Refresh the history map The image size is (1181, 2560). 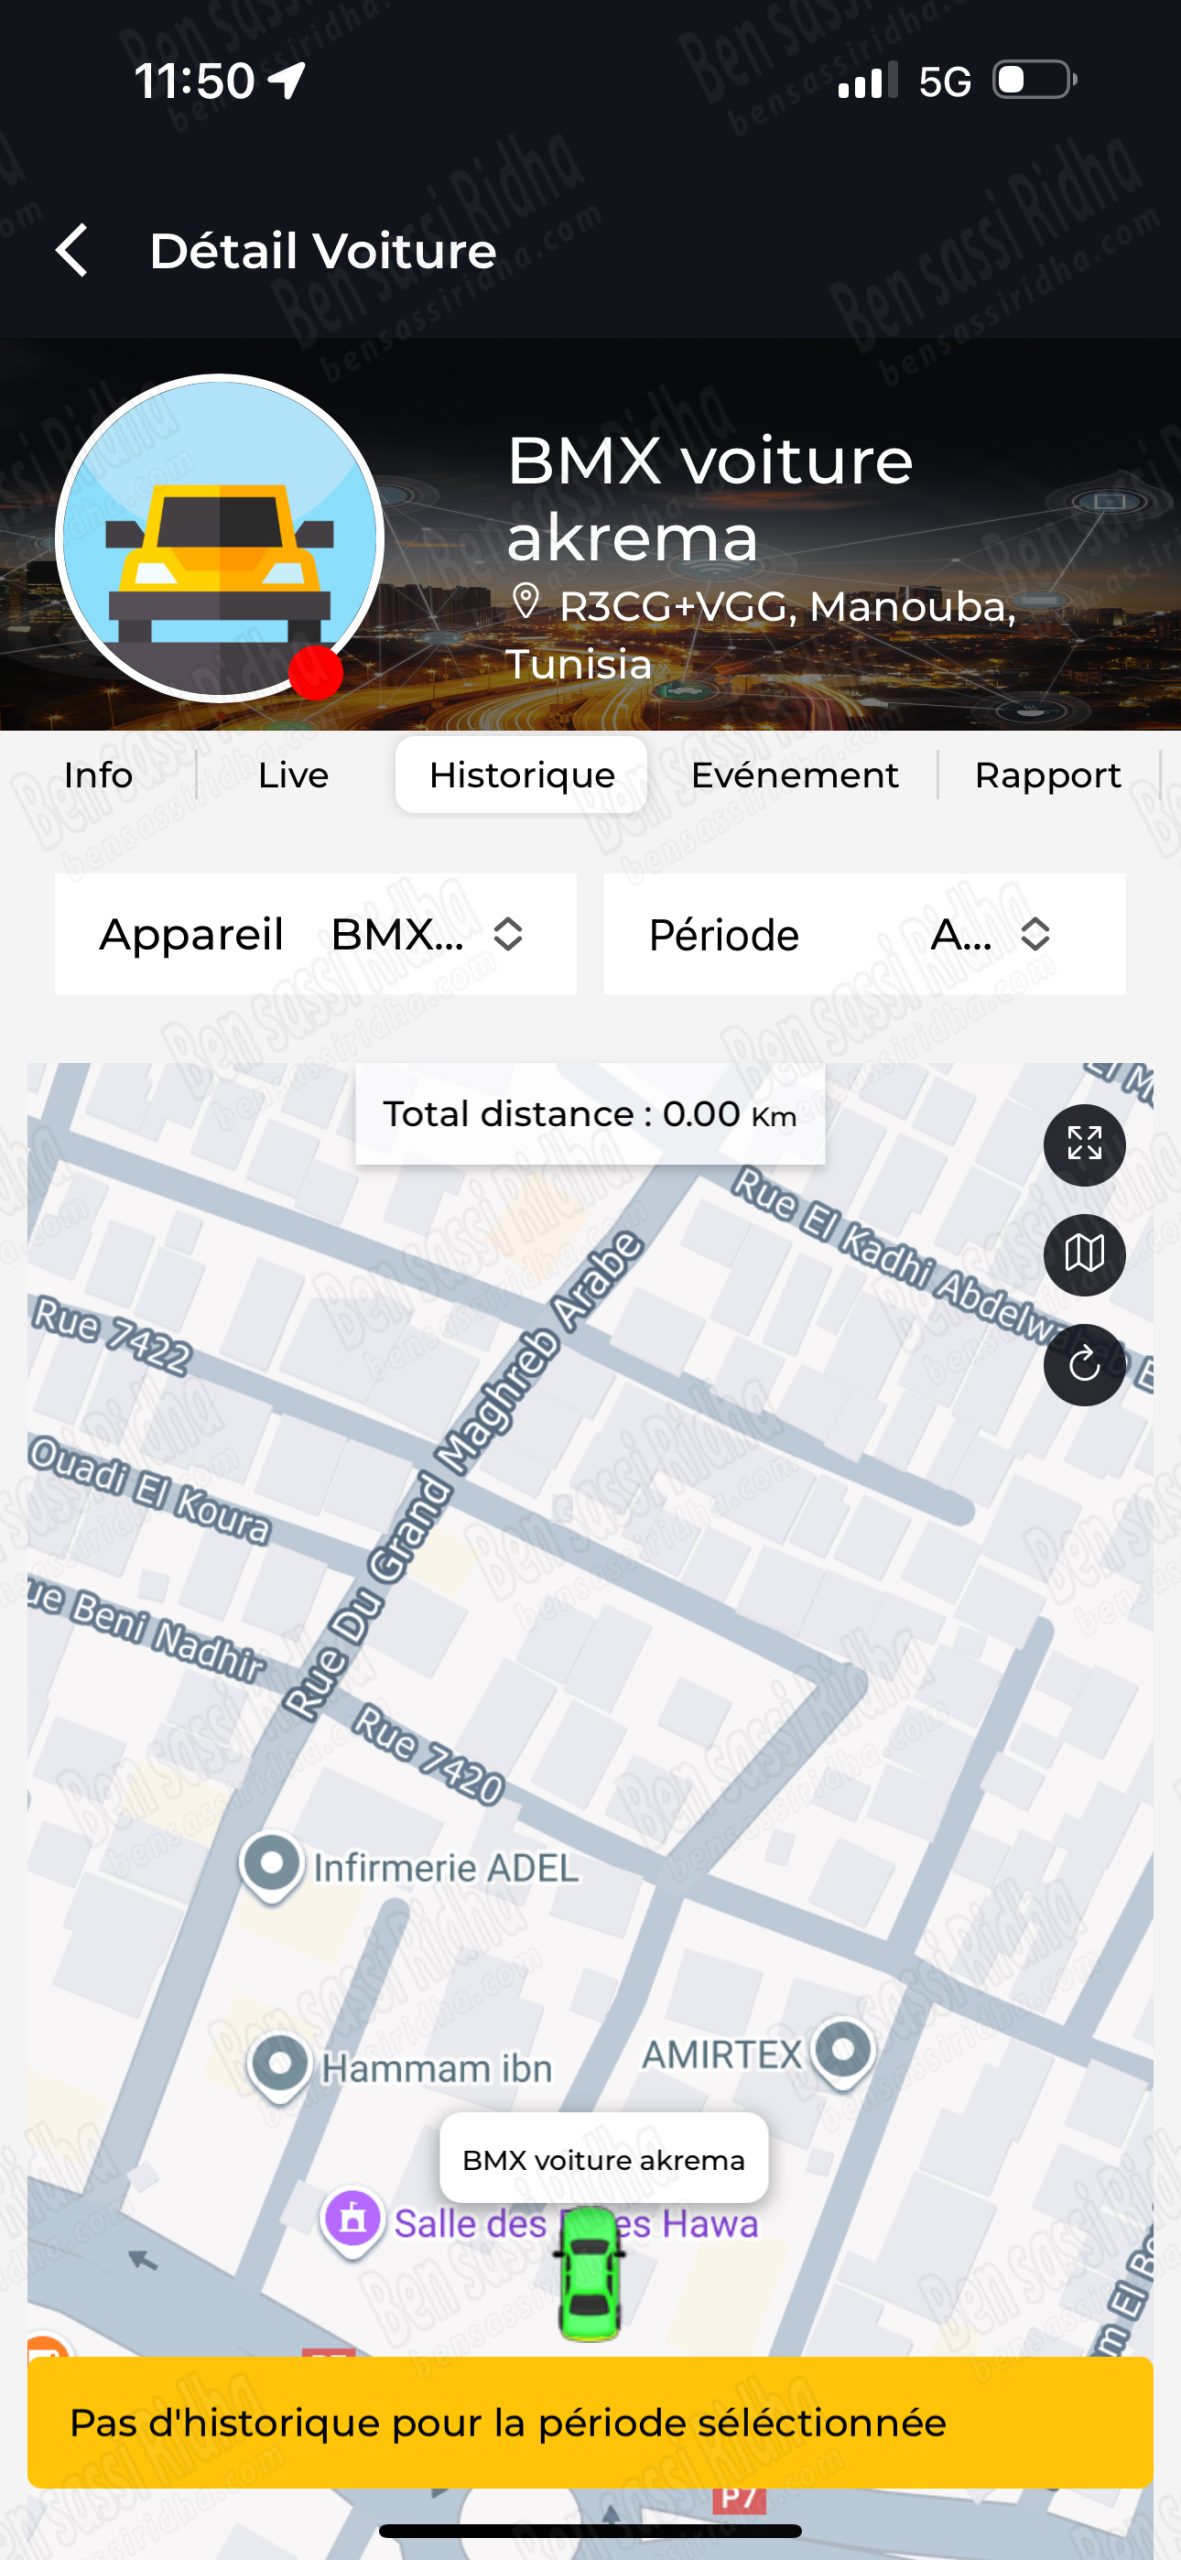(1083, 1364)
